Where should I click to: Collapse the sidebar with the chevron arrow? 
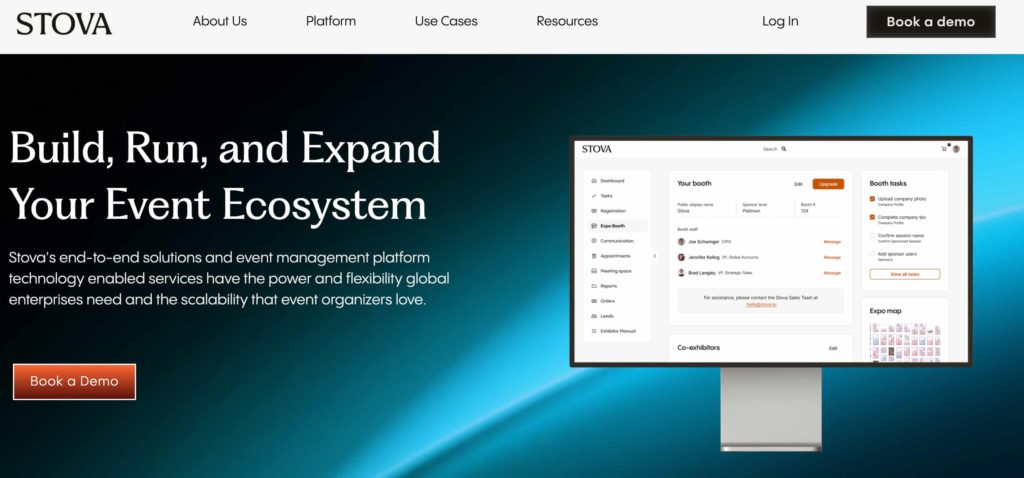pyautogui.click(x=654, y=256)
